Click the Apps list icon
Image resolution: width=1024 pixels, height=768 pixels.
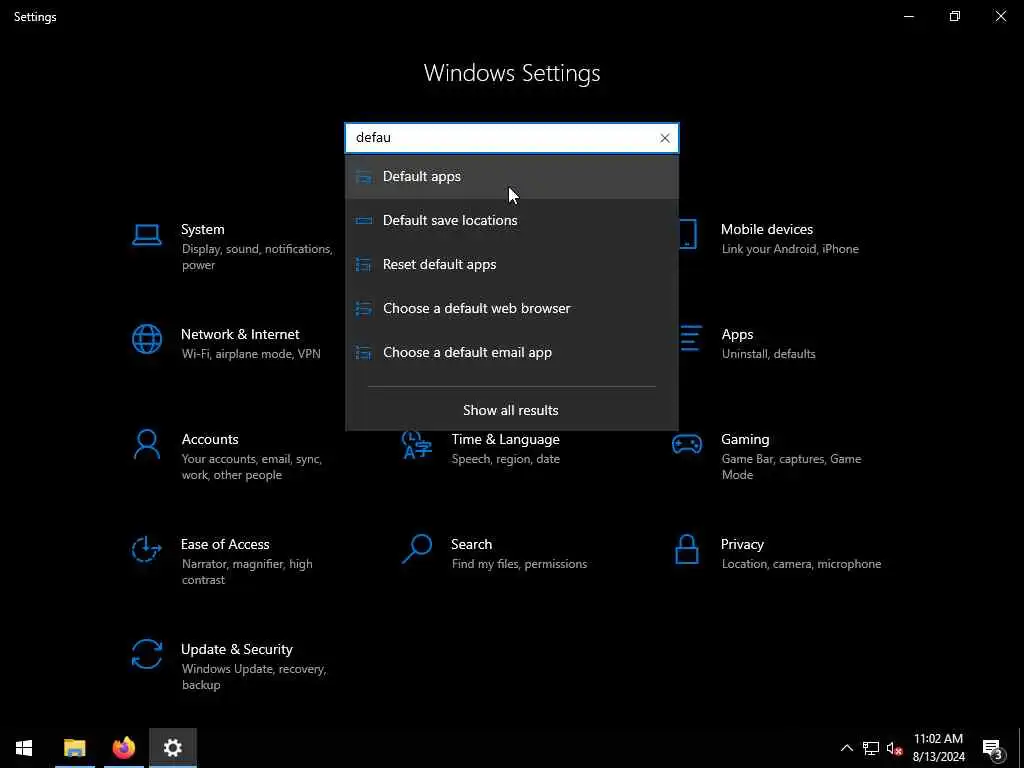(x=690, y=338)
